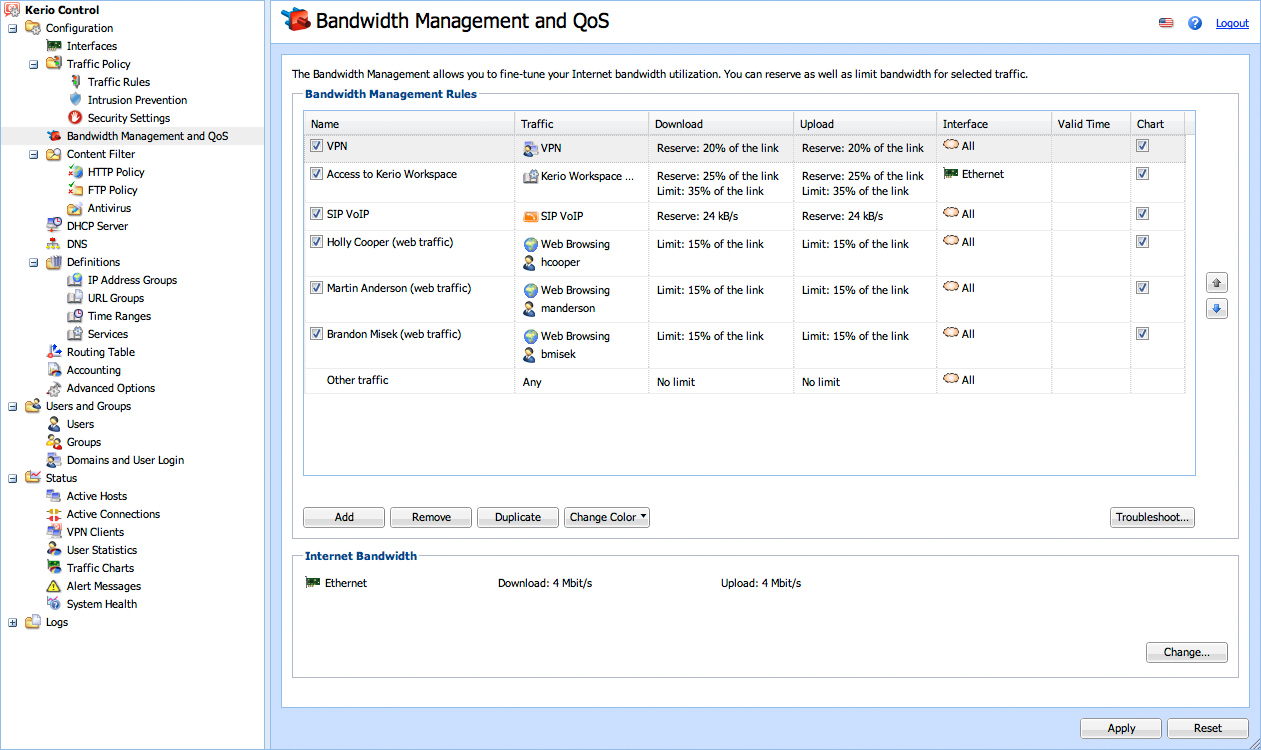The image size is (1261, 750).
Task: Click the Traffic Charts icon
Action: [x=55, y=568]
